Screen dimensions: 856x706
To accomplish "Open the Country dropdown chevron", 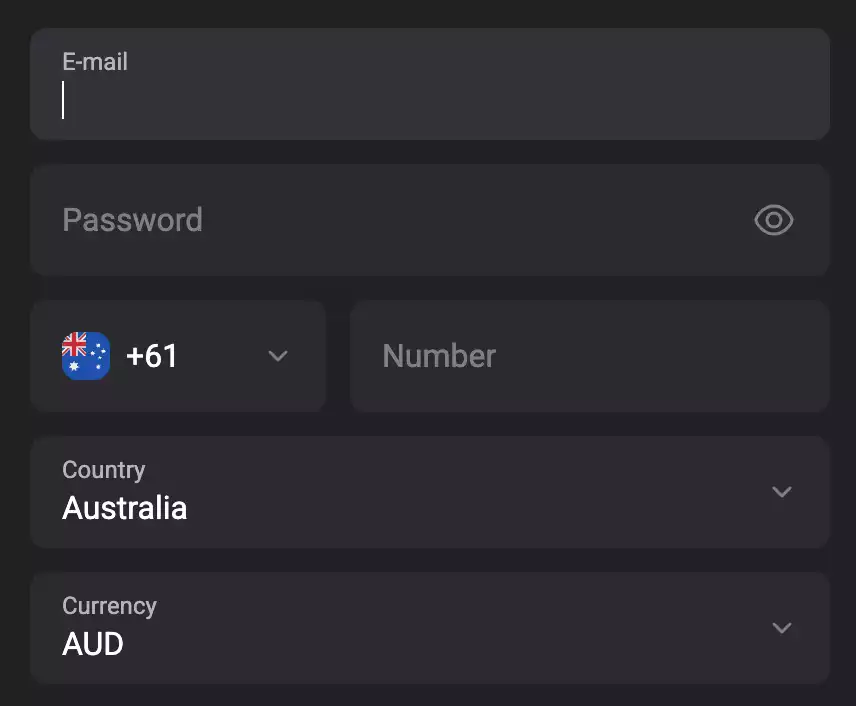I will [x=782, y=492].
